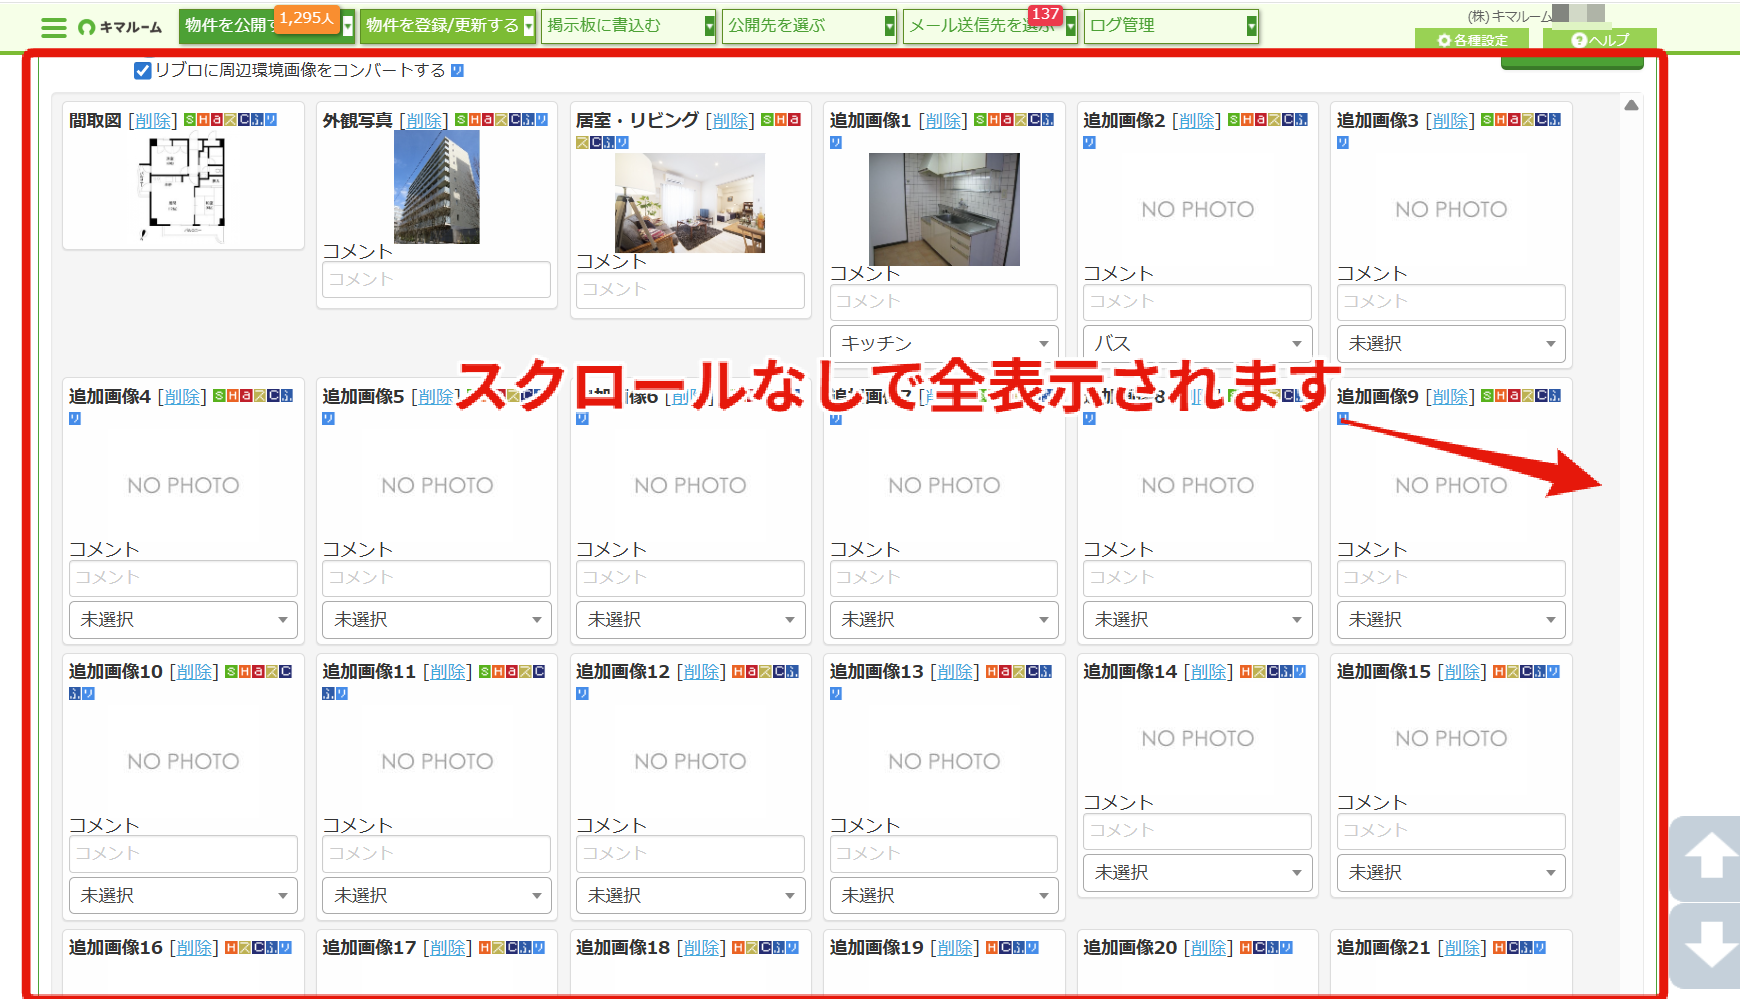Click comment field under 居室・リビング
The image size is (1740, 999).
point(690,290)
